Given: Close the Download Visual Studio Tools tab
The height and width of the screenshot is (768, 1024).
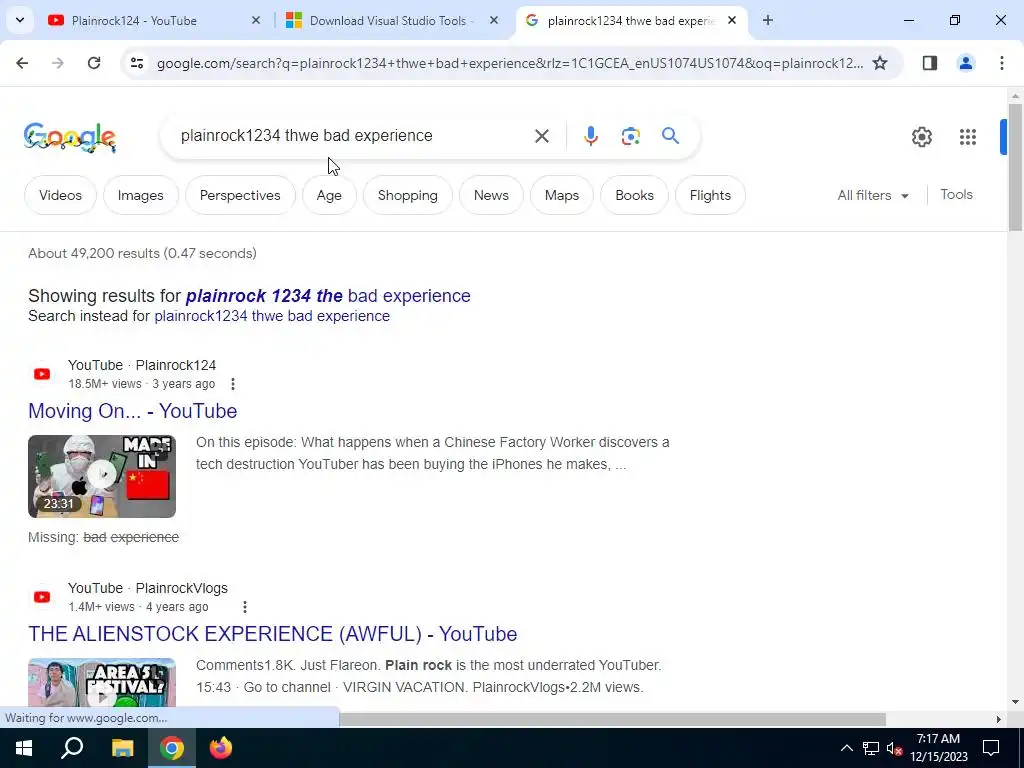Looking at the screenshot, I should click(494, 20).
